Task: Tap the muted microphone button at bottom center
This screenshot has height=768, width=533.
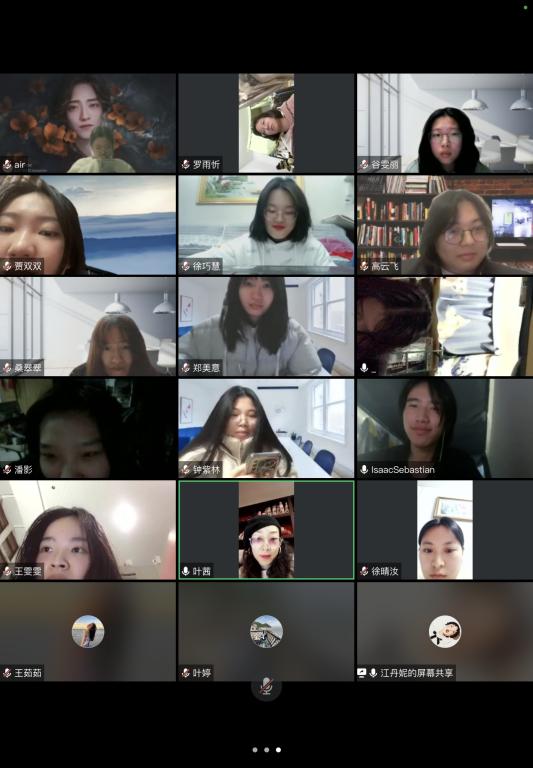Action: pyautogui.click(x=266, y=687)
